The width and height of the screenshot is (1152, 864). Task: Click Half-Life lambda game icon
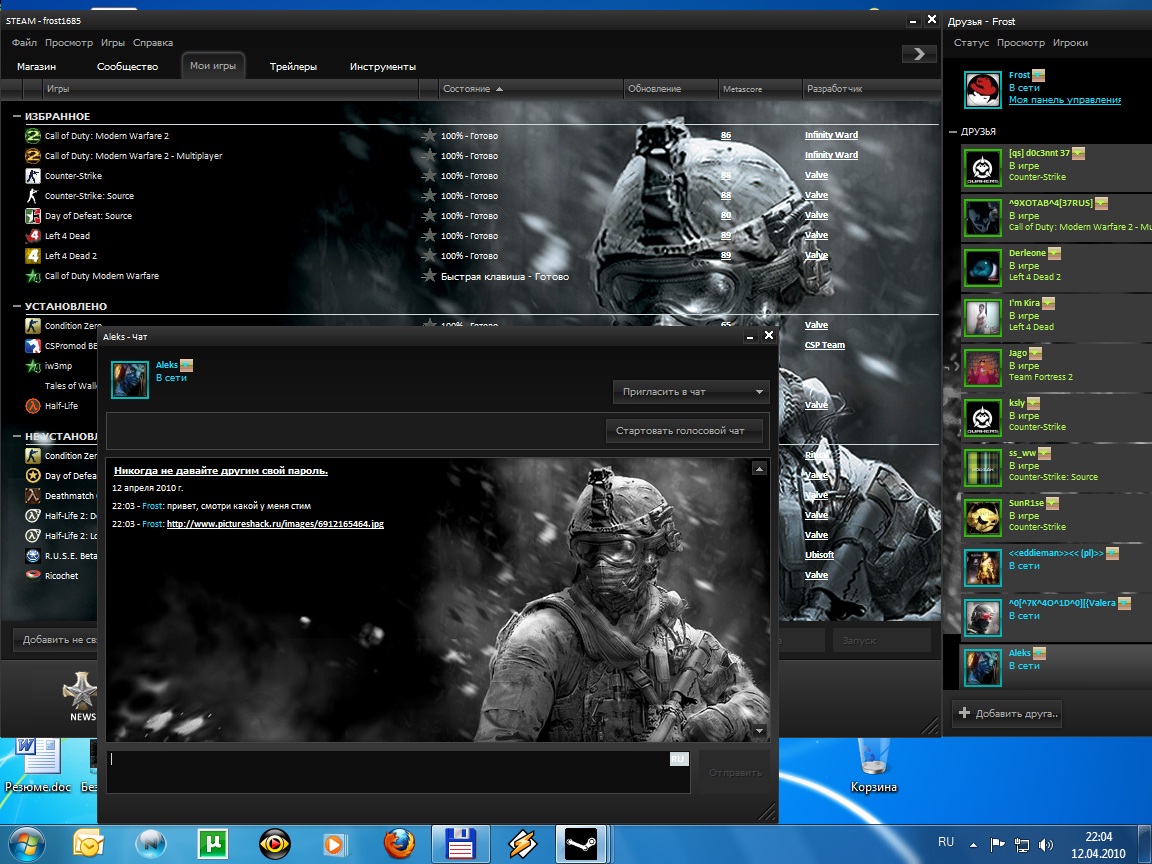pos(32,406)
